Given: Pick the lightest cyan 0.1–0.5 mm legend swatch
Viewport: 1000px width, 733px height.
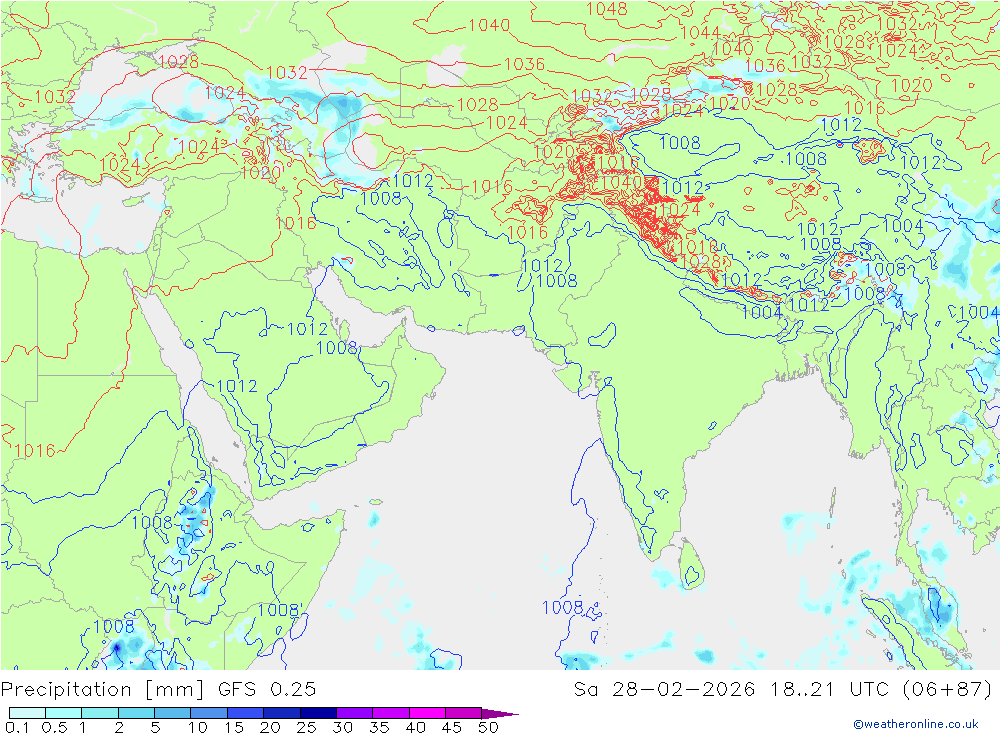Looking at the screenshot, I should (x=27, y=713).
